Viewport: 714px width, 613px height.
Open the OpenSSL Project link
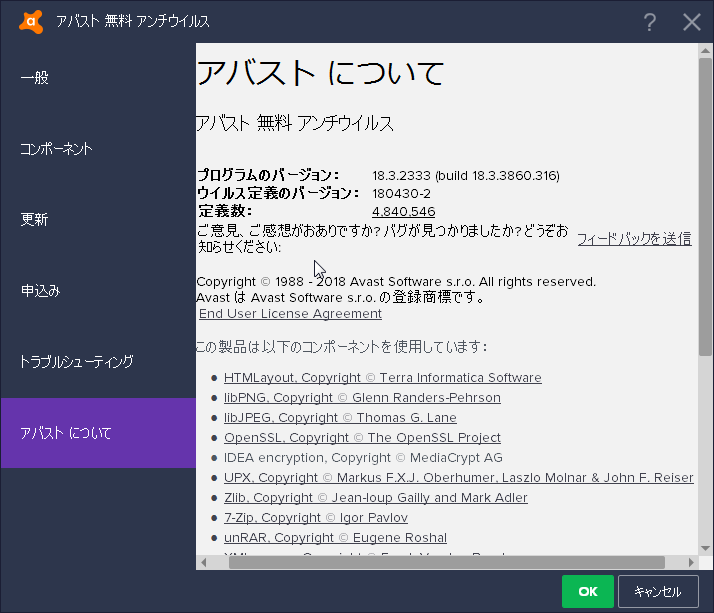tap(362, 438)
